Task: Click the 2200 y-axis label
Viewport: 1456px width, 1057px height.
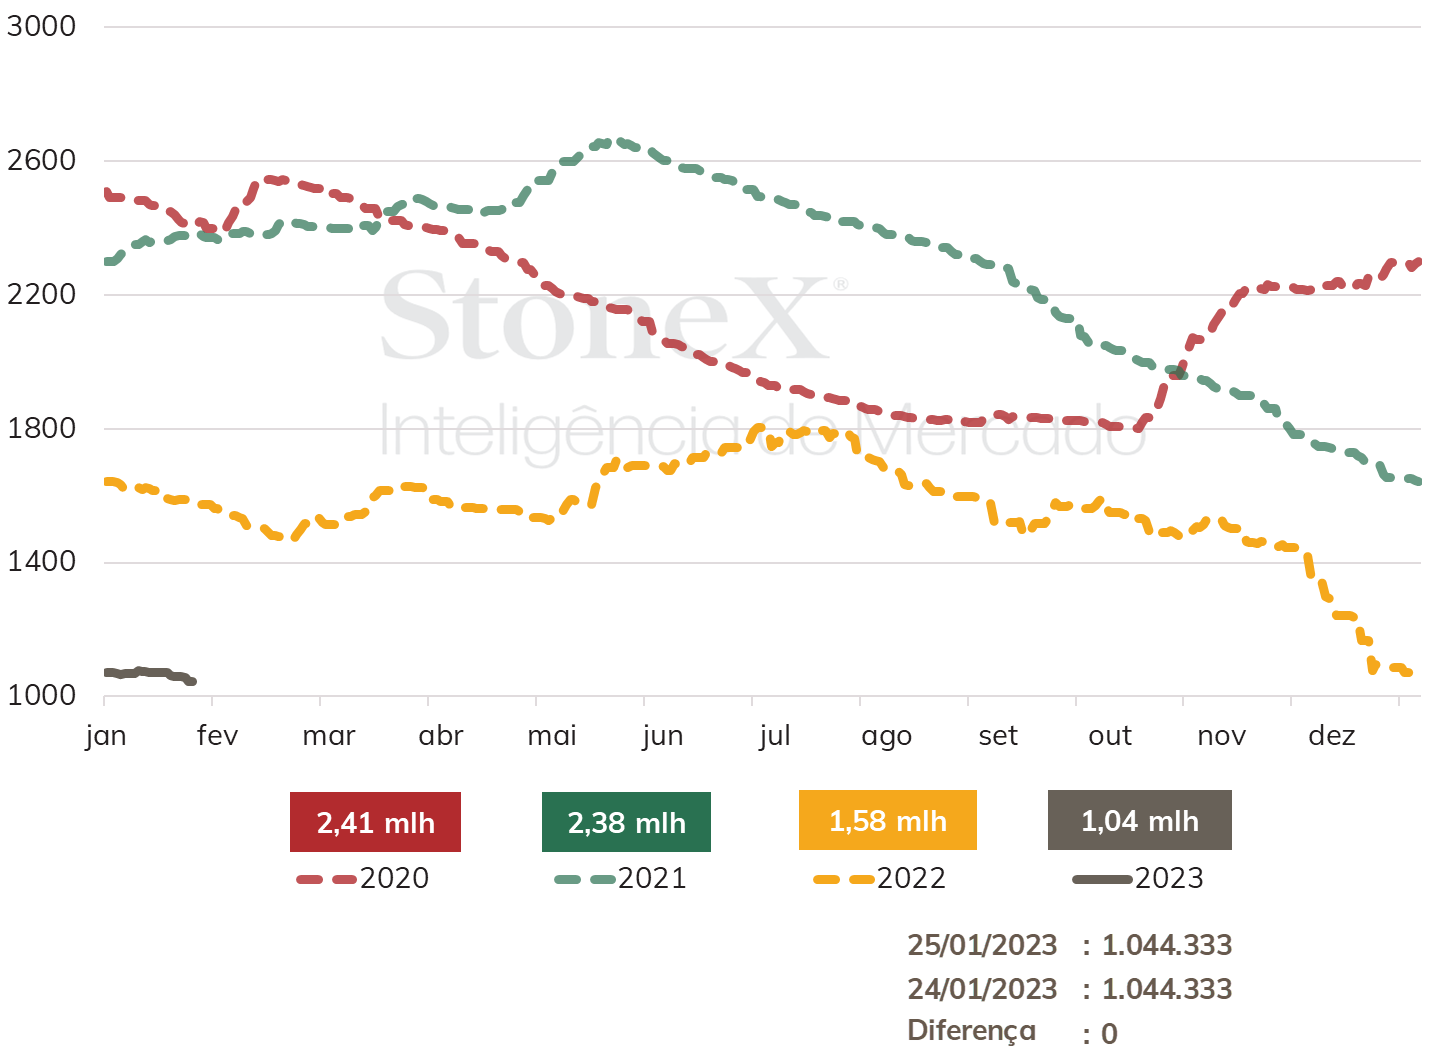Action: pos(41,294)
